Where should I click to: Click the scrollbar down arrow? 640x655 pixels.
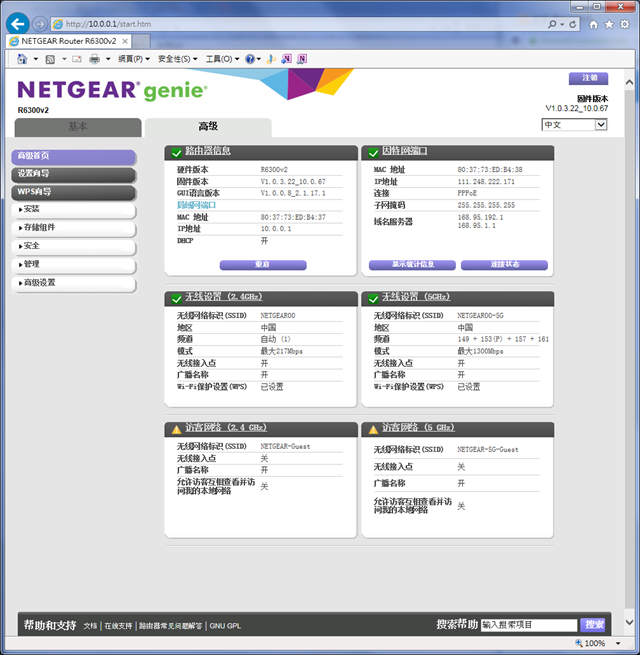point(630,622)
